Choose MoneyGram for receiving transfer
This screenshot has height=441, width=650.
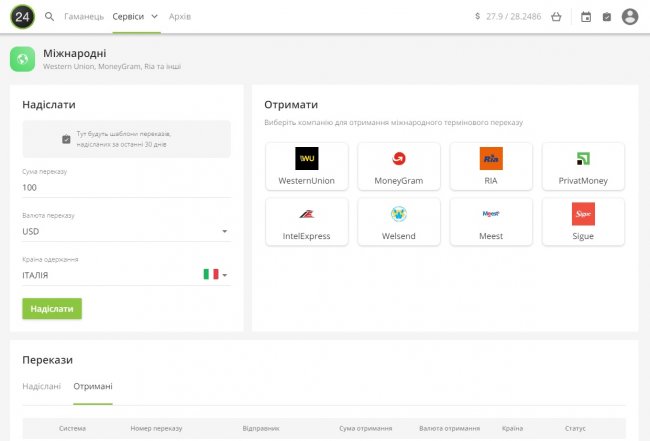(x=399, y=166)
